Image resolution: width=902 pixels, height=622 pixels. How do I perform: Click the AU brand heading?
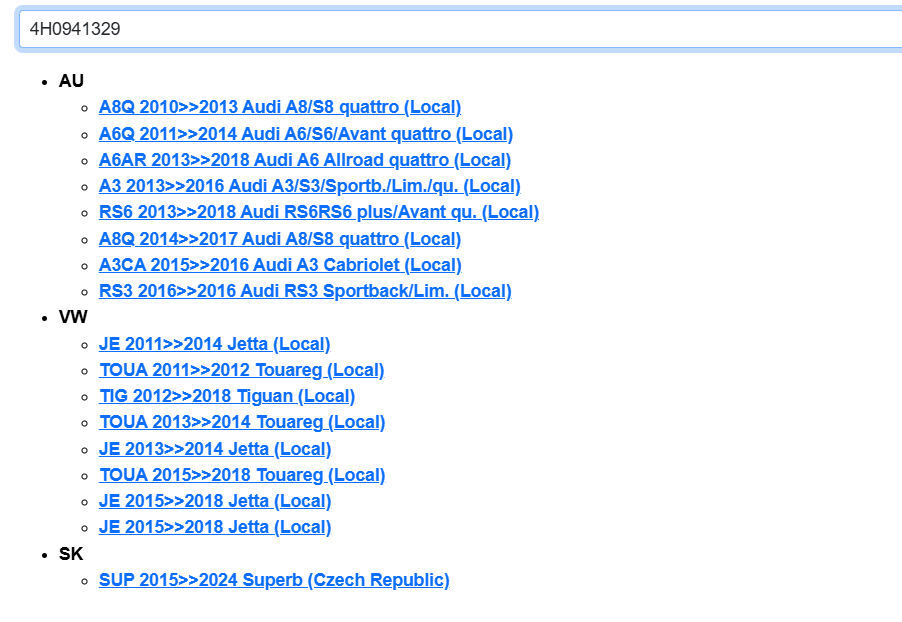(x=71, y=81)
